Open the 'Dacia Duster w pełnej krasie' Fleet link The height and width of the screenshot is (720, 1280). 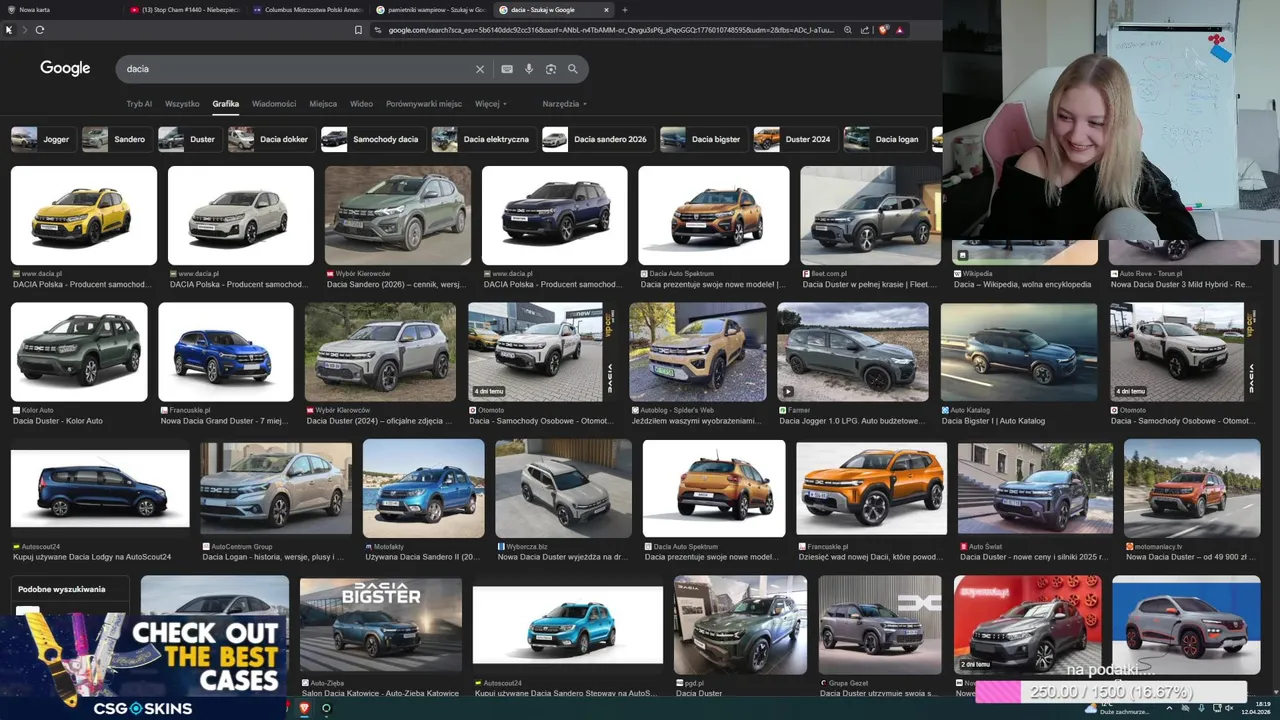coord(870,284)
